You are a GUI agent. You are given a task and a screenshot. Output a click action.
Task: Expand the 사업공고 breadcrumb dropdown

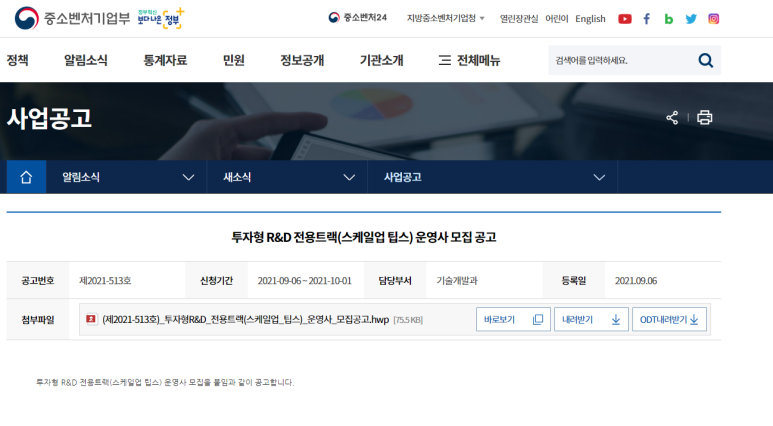(x=492, y=177)
